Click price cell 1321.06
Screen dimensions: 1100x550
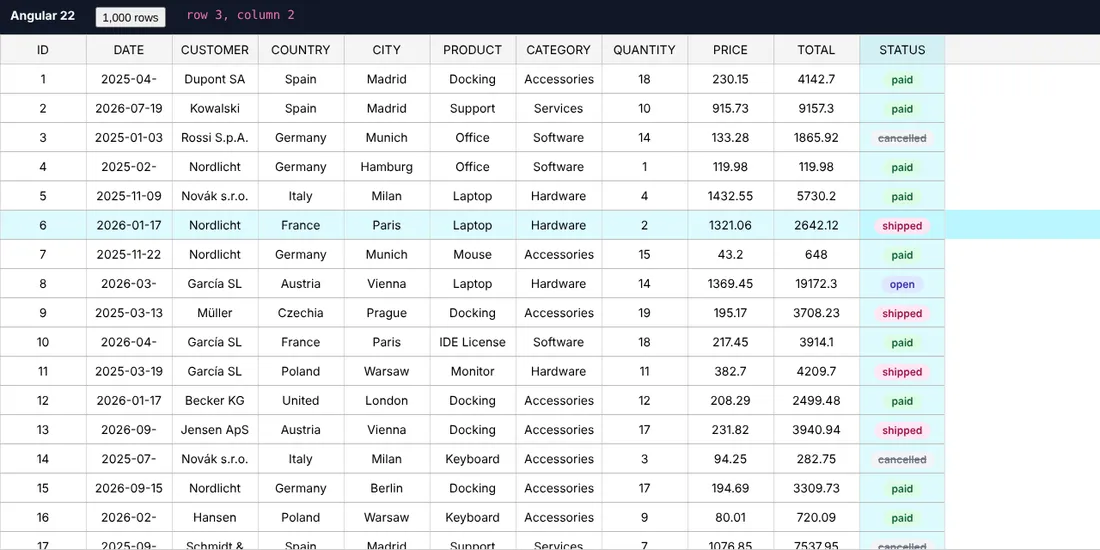(x=730, y=225)
